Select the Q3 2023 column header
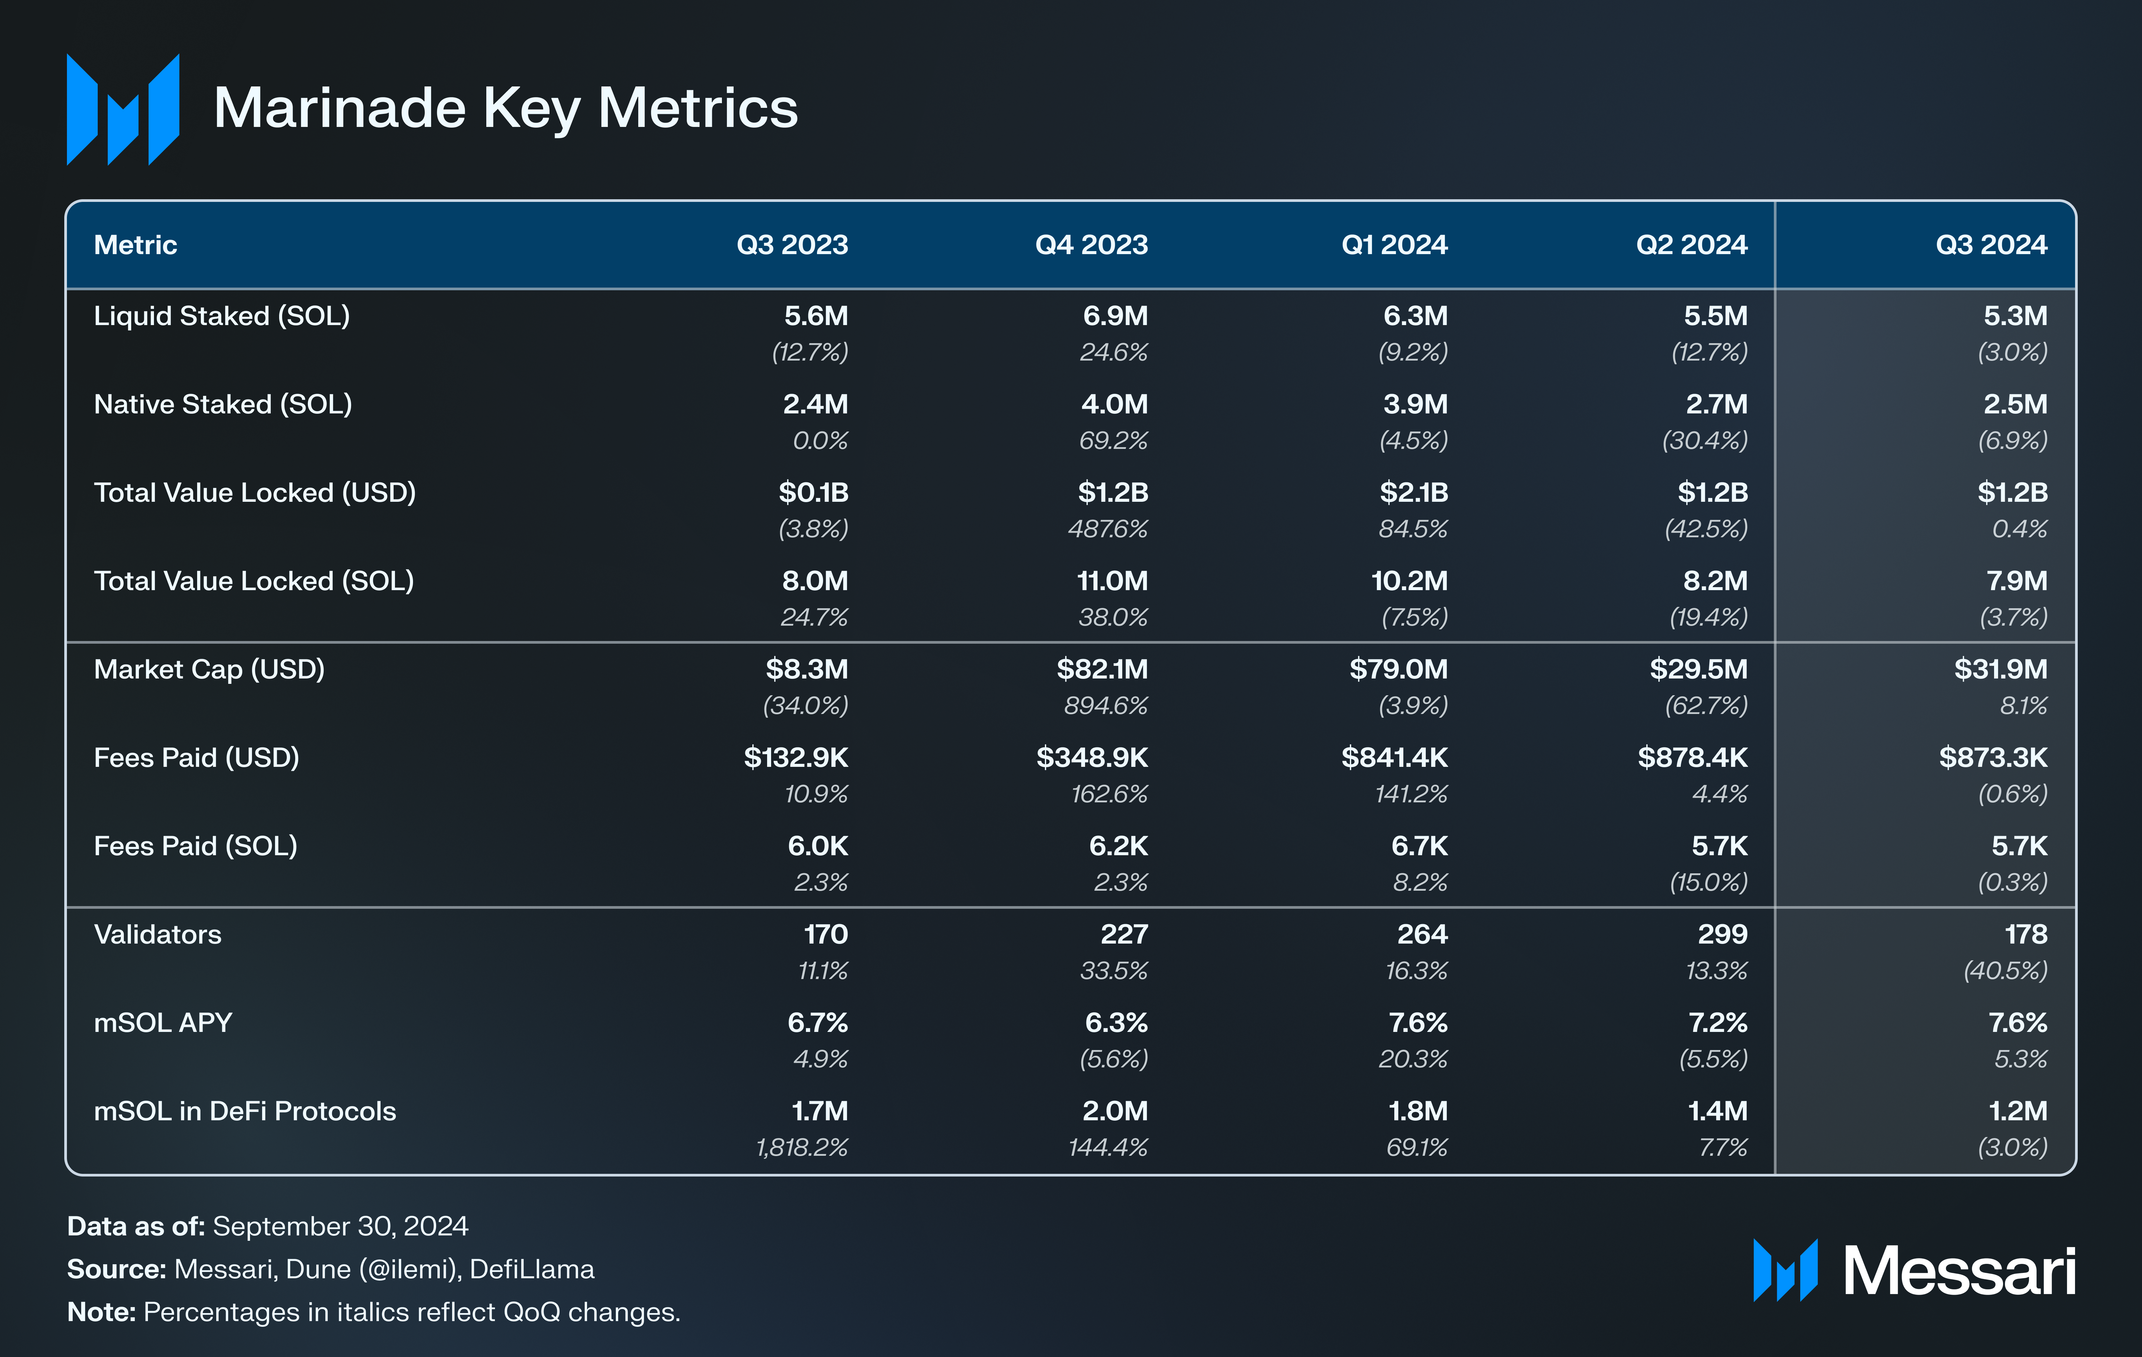The width and height of the screenshot is (2142, 1357). coord(792,245)
